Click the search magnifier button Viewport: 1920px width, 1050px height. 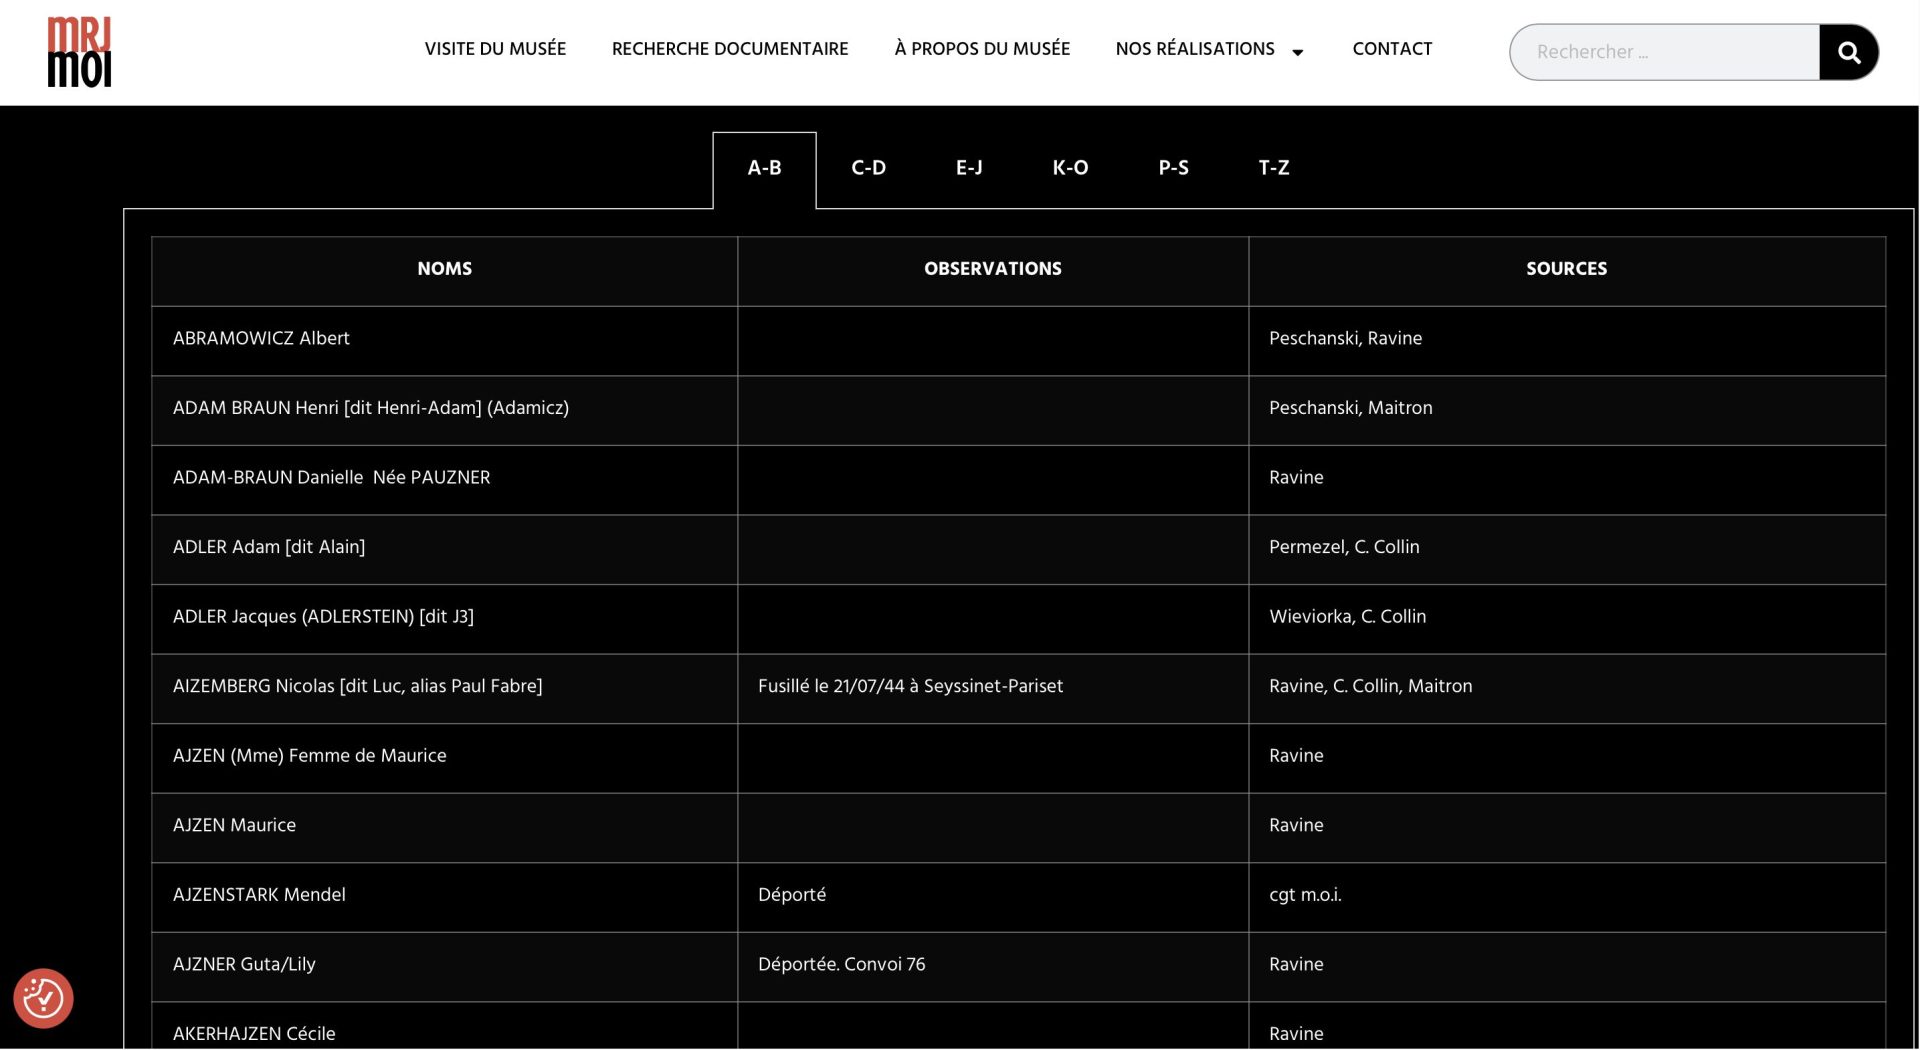click(x=1848, y=52)
